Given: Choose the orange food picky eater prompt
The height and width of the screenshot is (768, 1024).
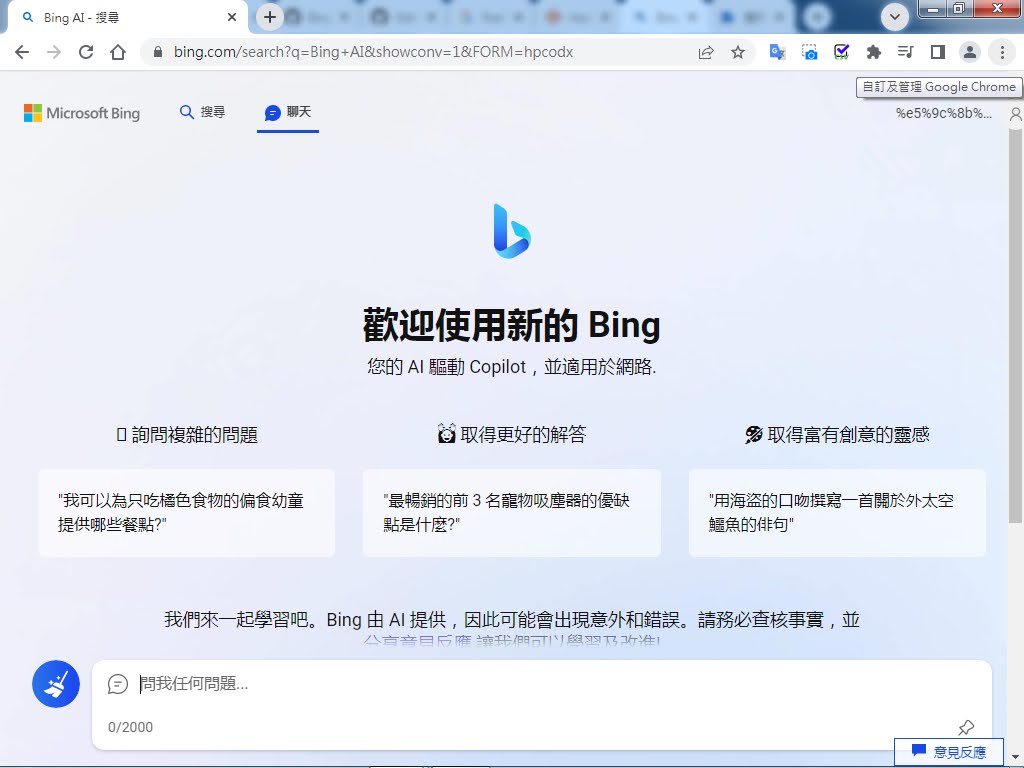Looking at the screenshot, I should point(186,513).
